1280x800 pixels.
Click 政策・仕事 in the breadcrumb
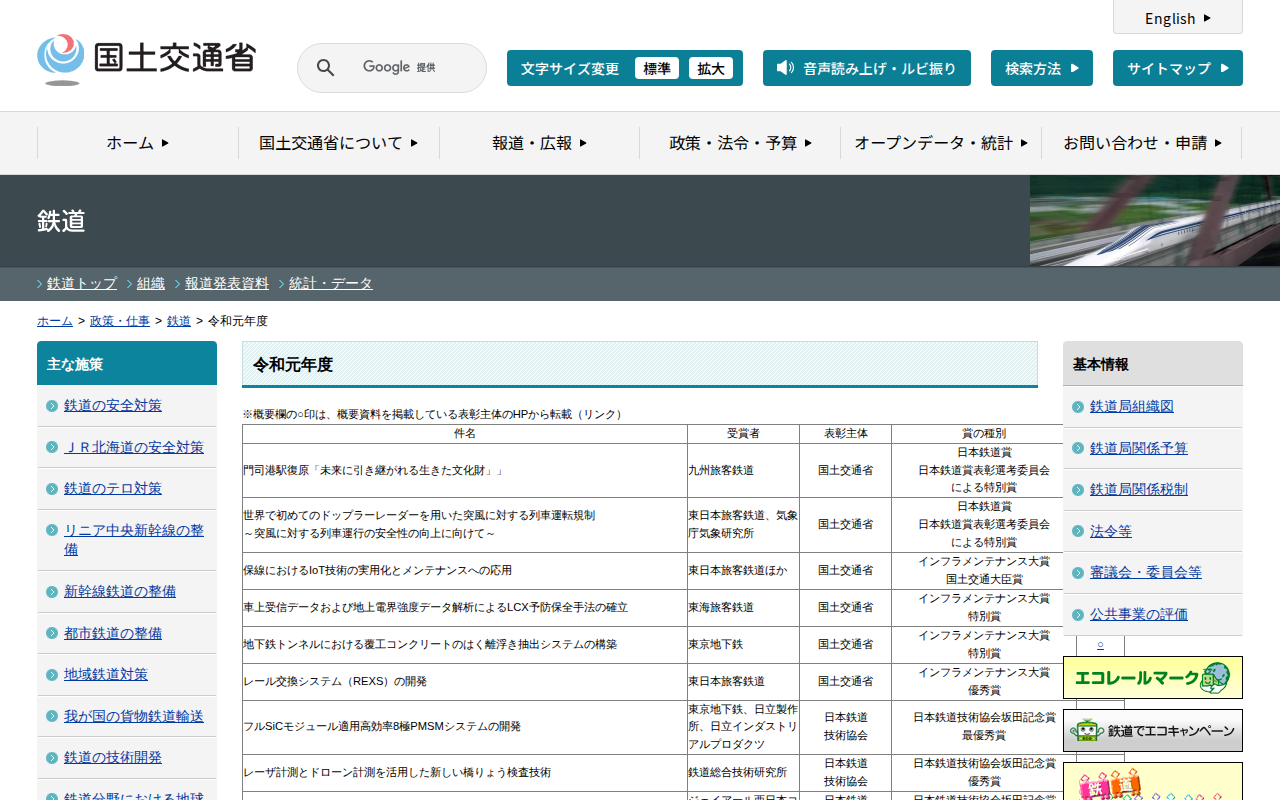(x=120, y=321)
